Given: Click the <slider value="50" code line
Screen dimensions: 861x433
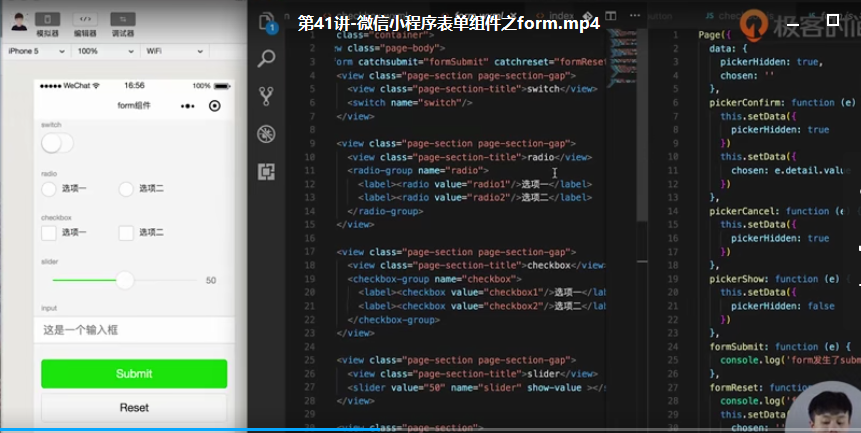Looking at the screenshot, I should tap(476, 388).
